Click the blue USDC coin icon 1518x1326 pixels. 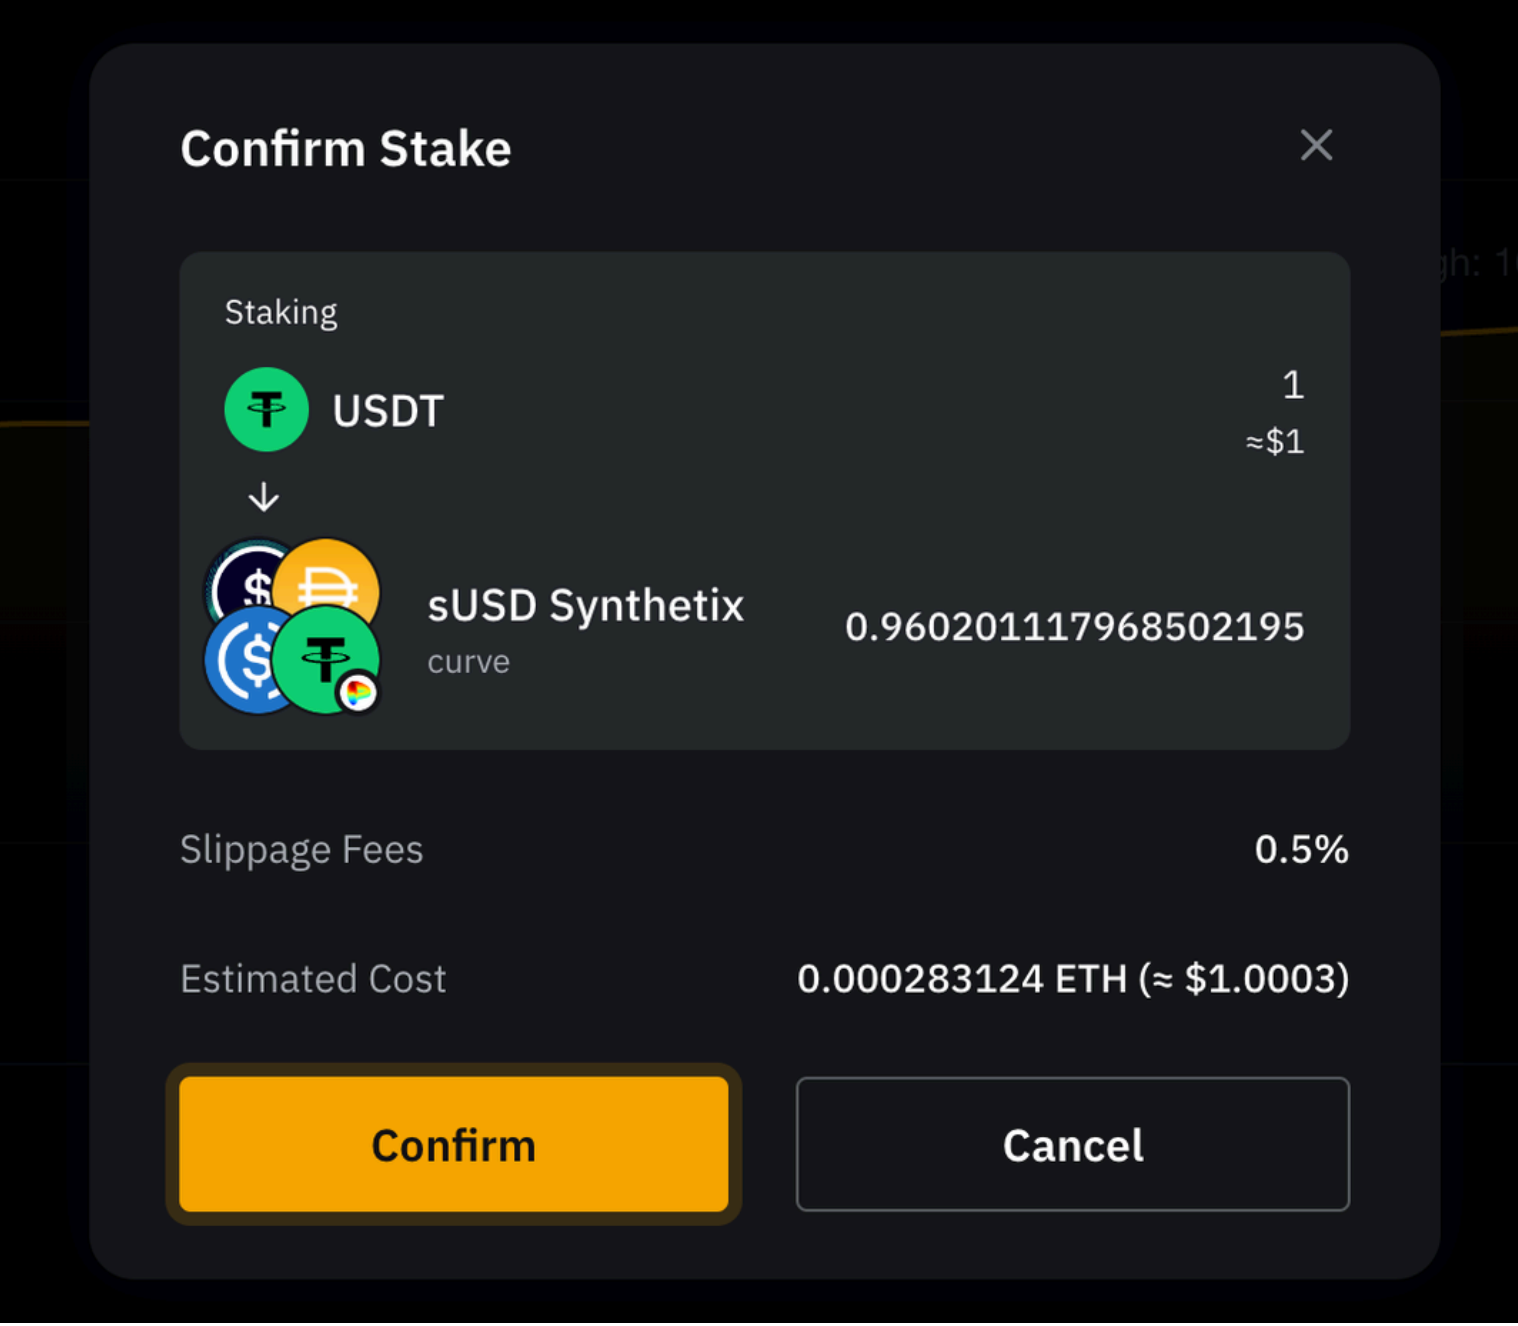click(240, 662)
